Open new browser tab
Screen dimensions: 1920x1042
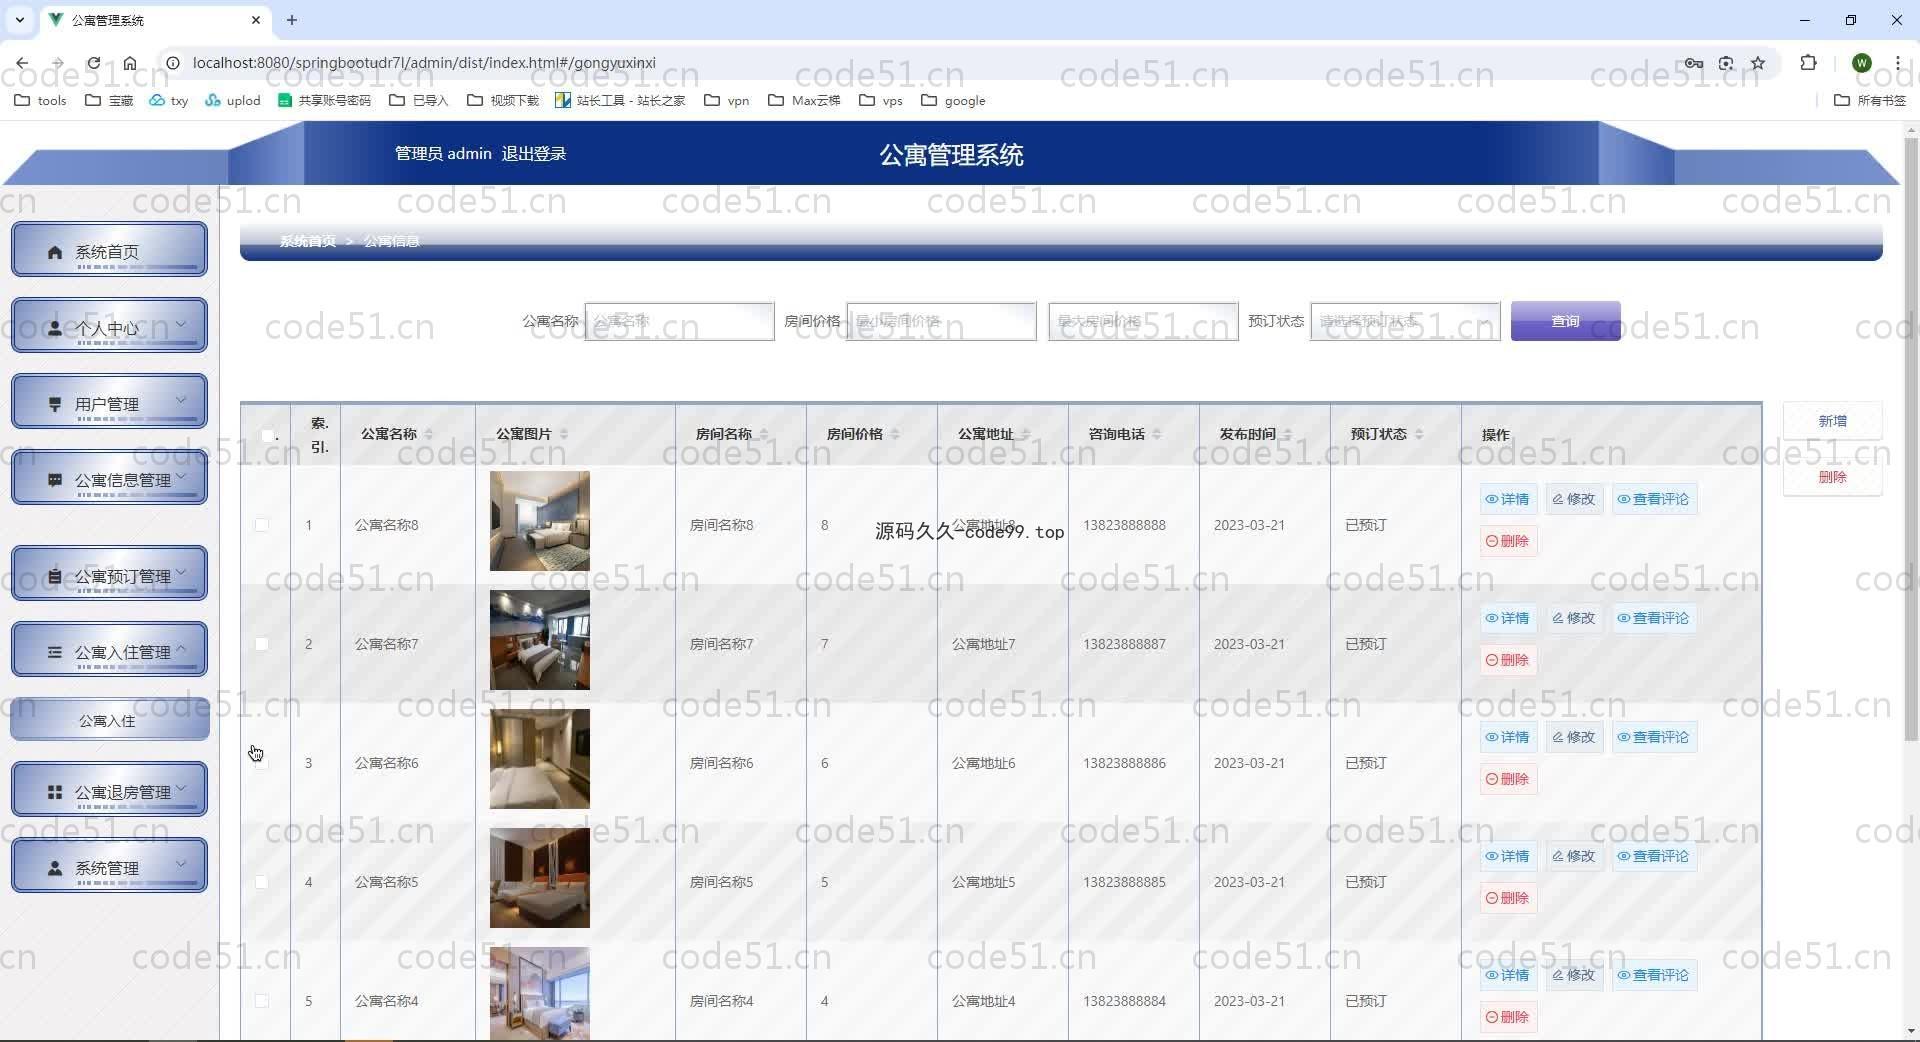[x=291, y=20]
